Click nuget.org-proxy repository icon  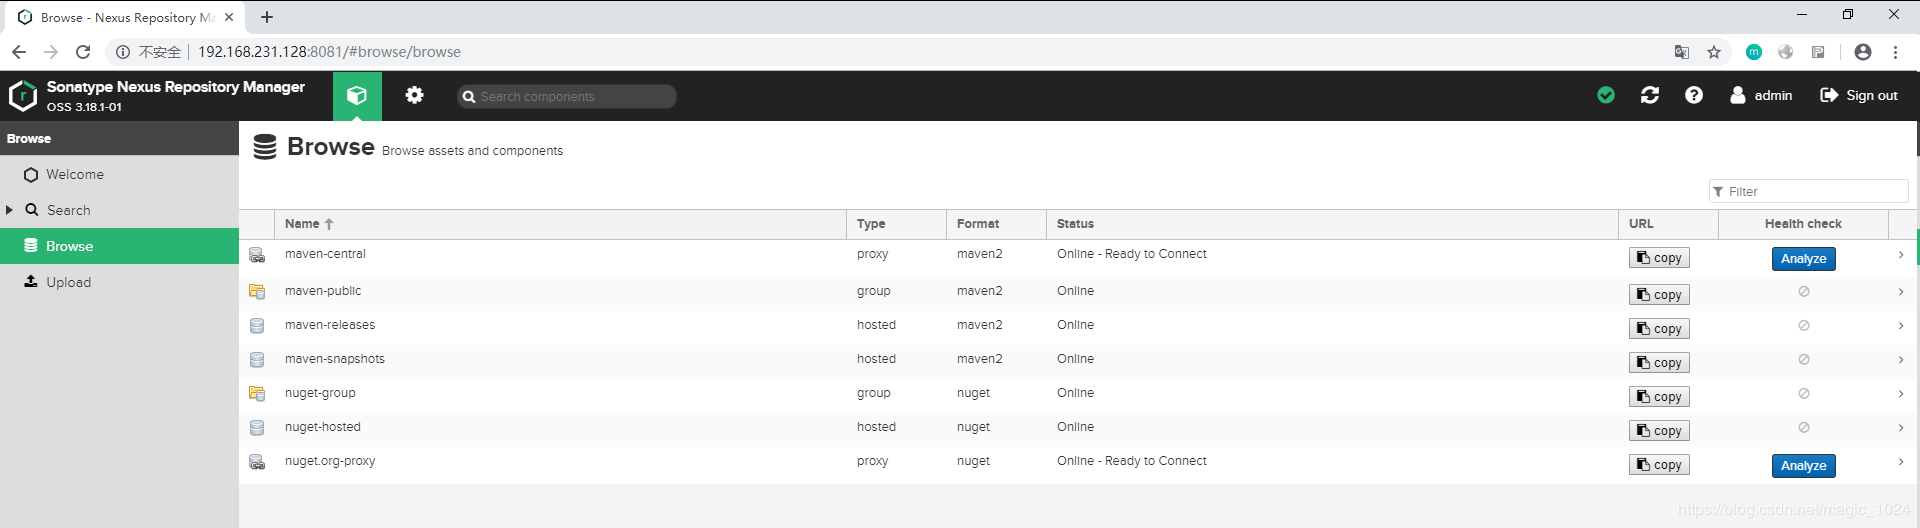pos(257,462)
